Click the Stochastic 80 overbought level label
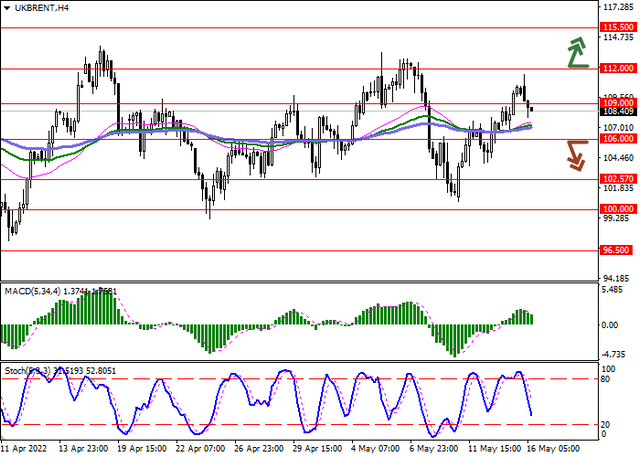Screen dimensions: 640x457 coord(605,379)
